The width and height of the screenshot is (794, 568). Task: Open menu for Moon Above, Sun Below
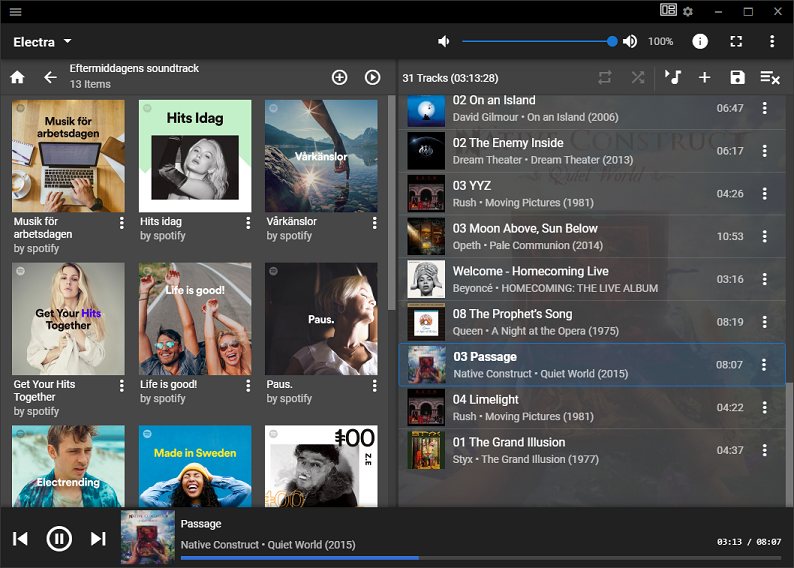click(x=765, y=236)
